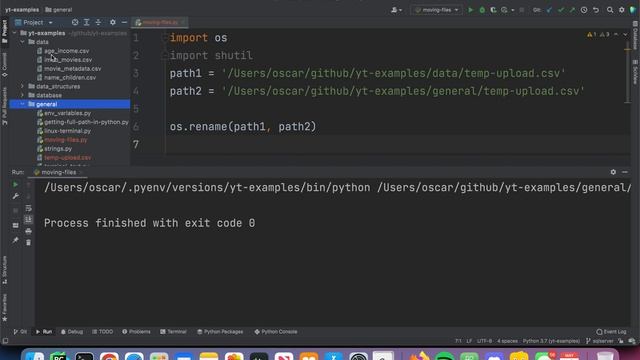
Task: Click the gray stop button in the top toolbar
Action: [x=522, y=10]
